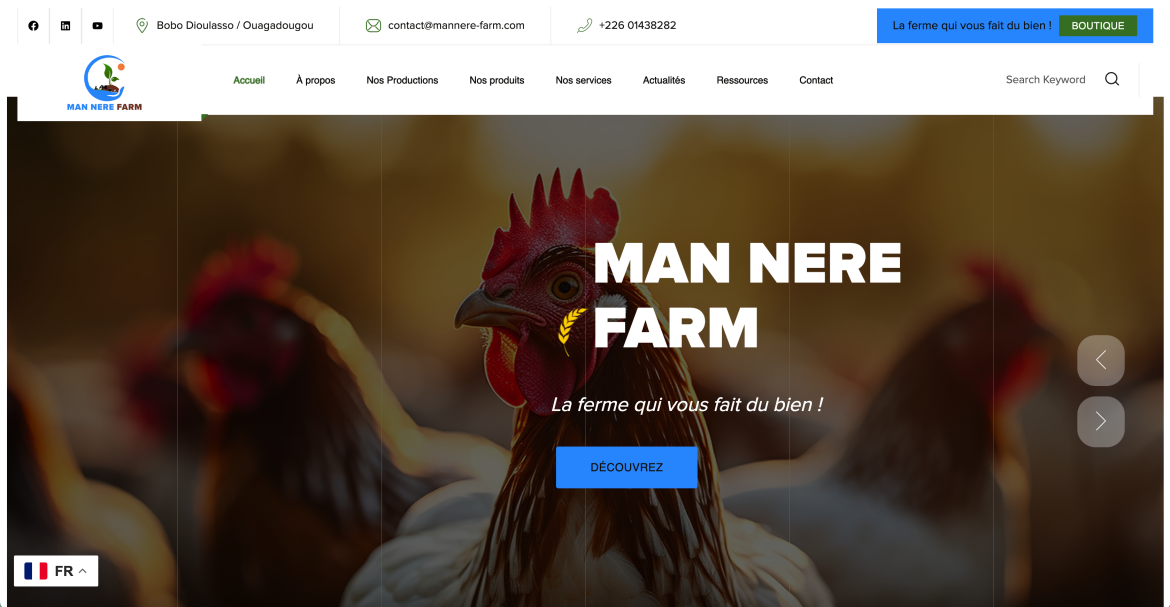Click the magnifier search icon
The image size is (1170, 607).
coord(1112,79)
